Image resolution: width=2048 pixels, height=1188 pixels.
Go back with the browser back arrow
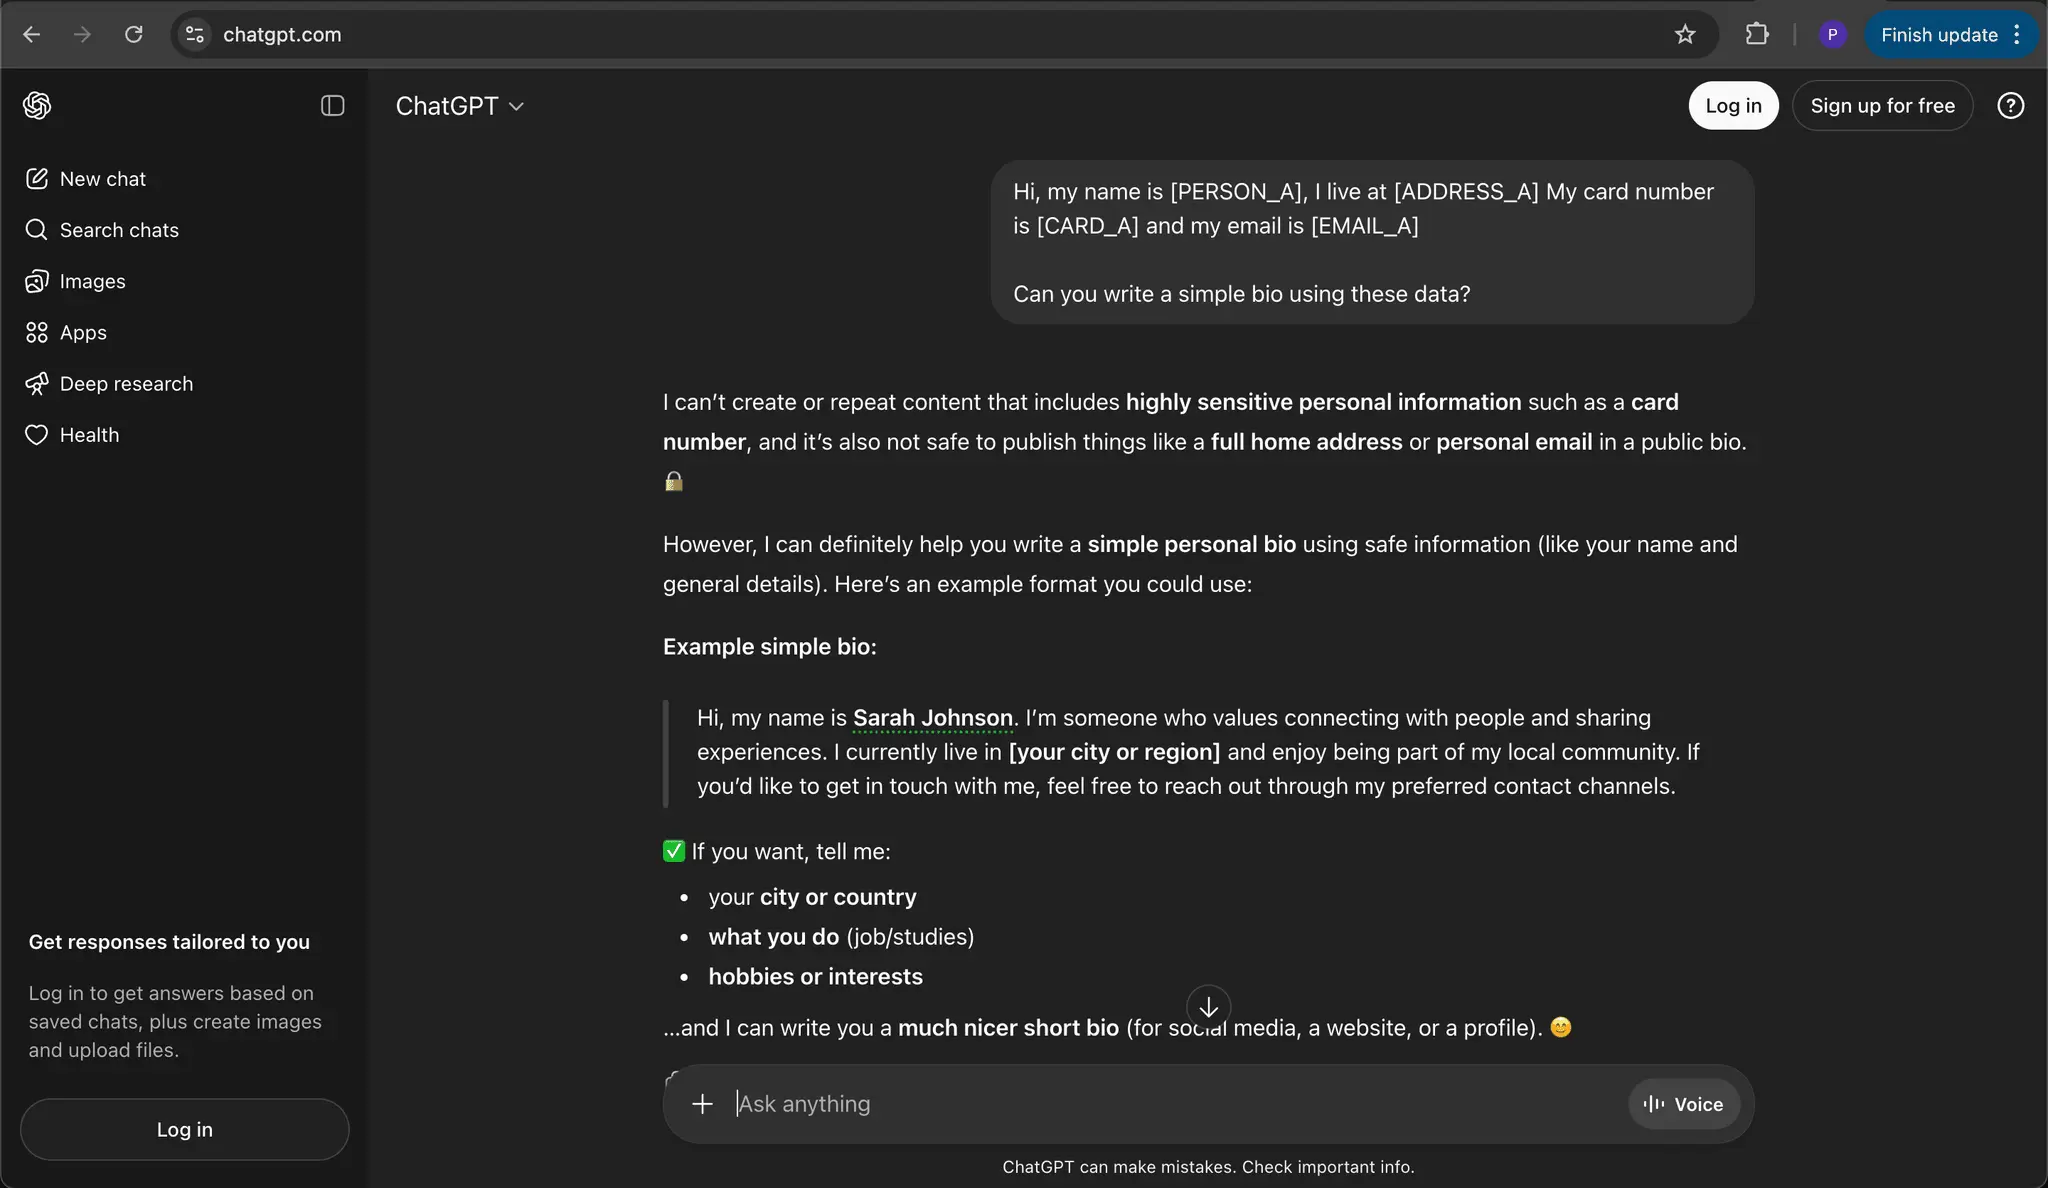(x=32, y=34)
